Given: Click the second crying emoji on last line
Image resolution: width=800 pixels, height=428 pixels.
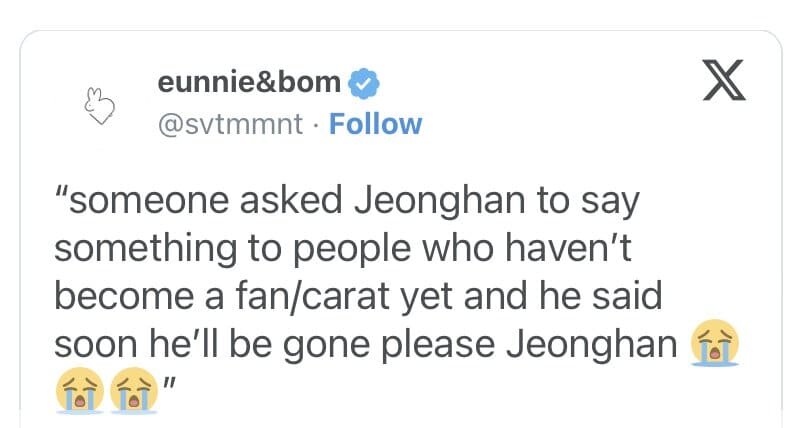Looking at the screenshot, I should point(135,391).
